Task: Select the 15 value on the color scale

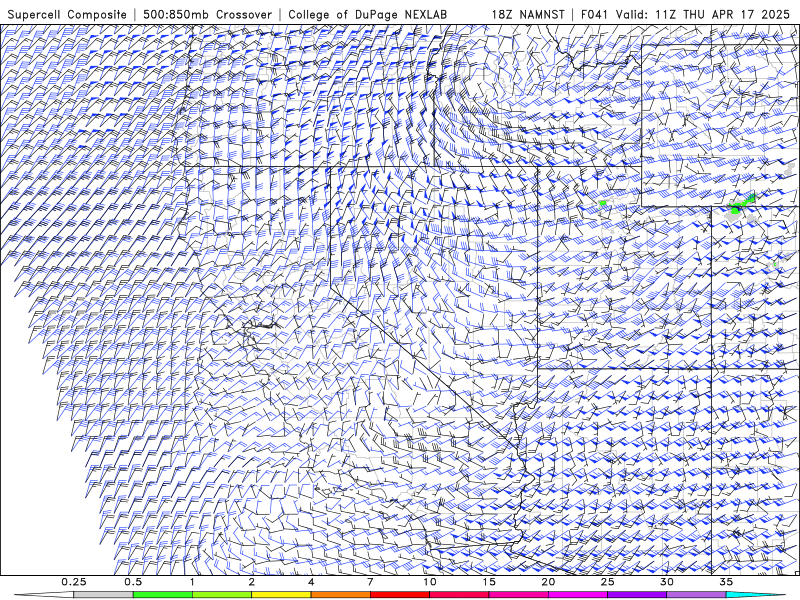Action: pos(489,582)
